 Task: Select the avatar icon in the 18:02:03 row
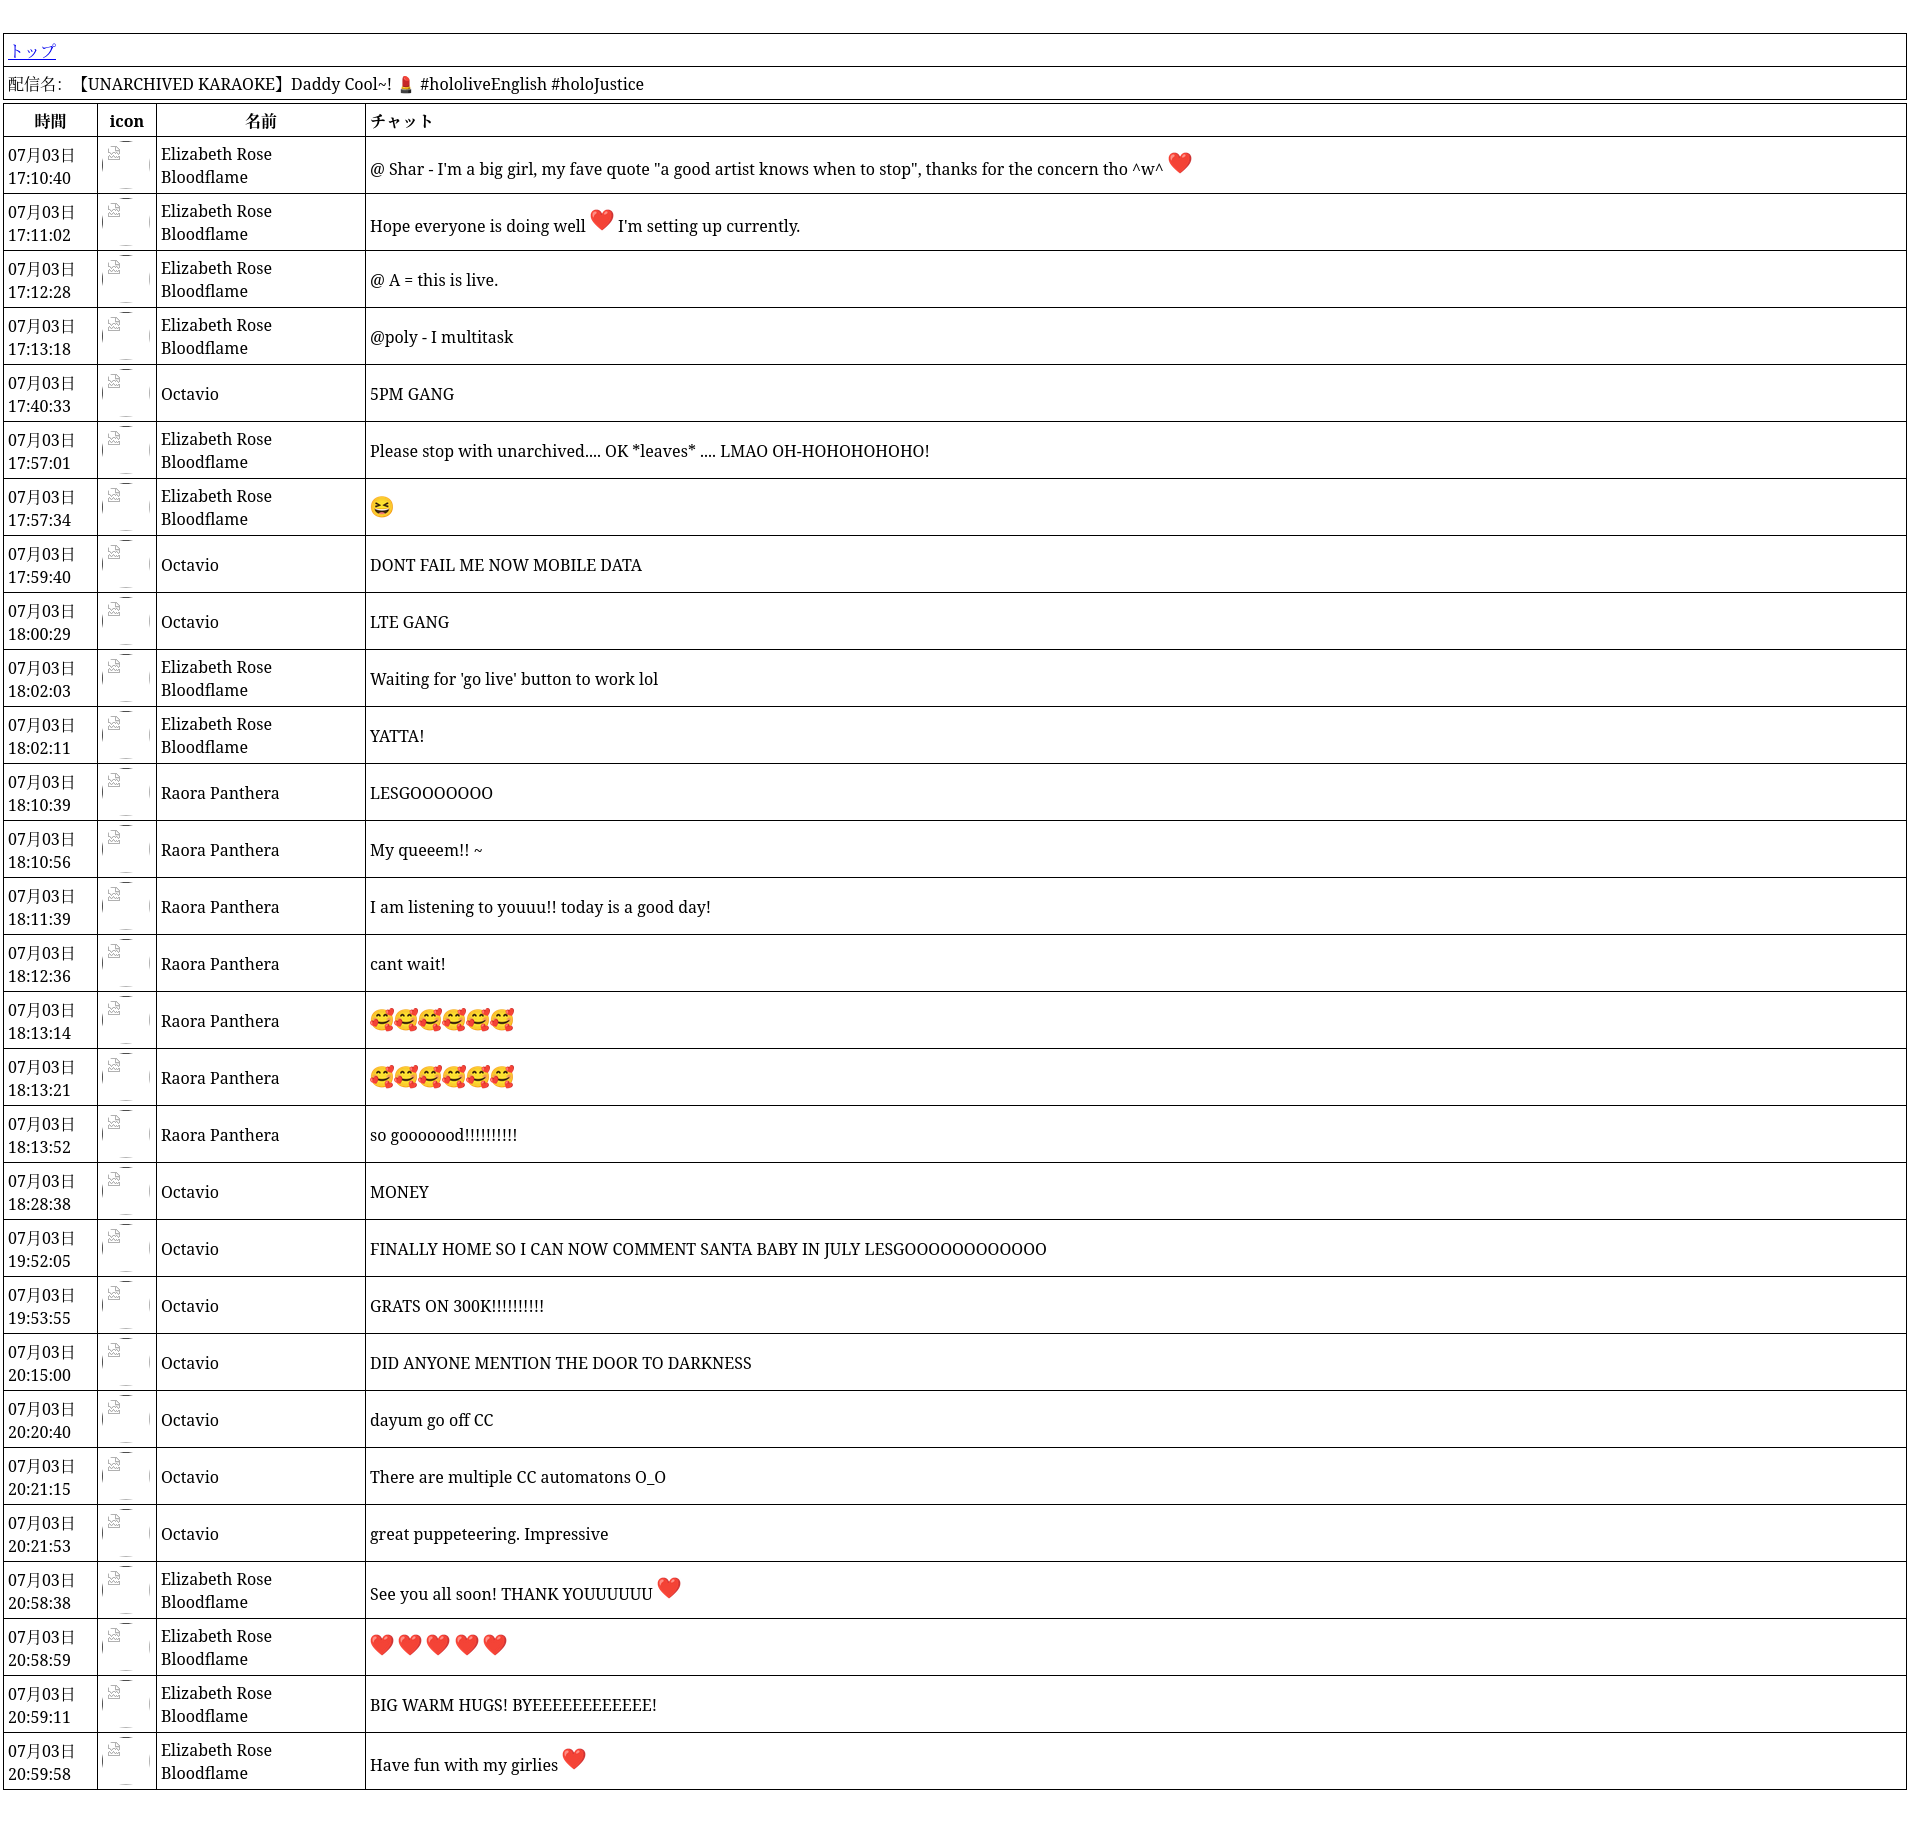[x=126, y=678]
